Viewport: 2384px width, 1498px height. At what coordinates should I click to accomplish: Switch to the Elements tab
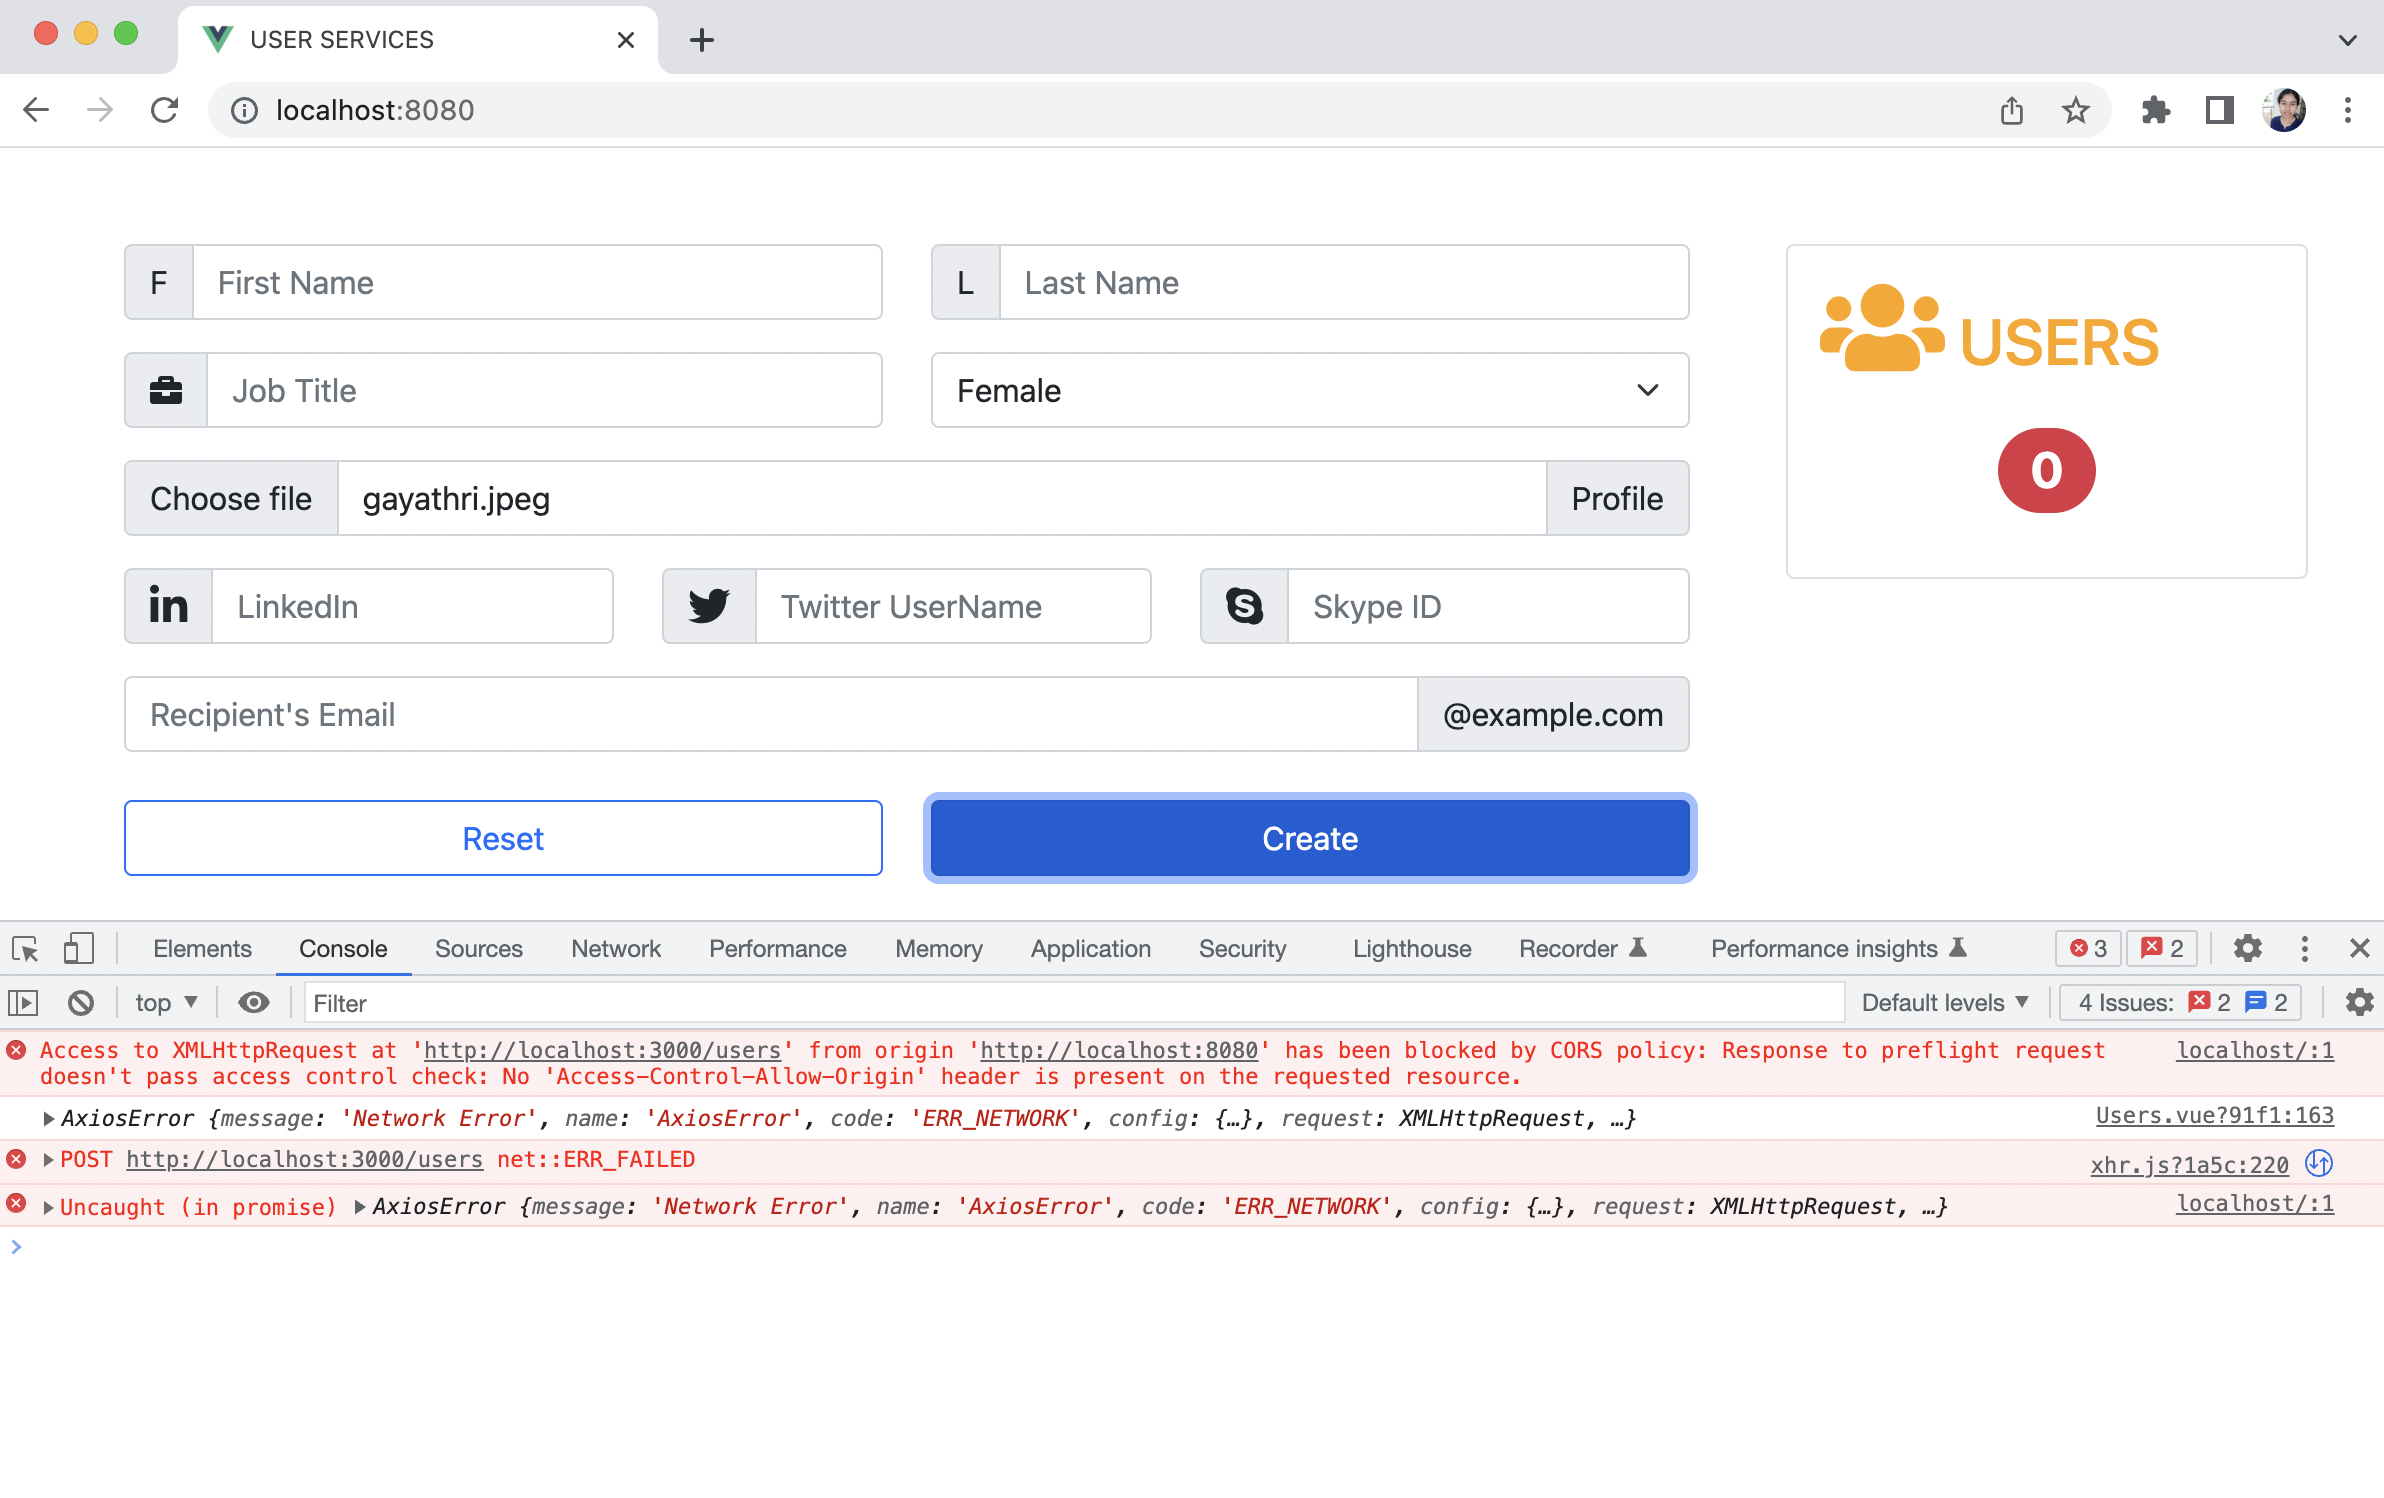202,948
